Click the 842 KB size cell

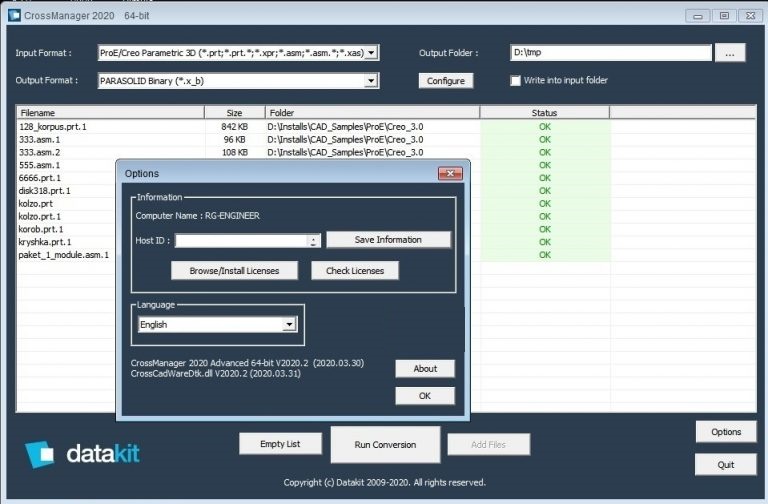click(x=235, y=127)
